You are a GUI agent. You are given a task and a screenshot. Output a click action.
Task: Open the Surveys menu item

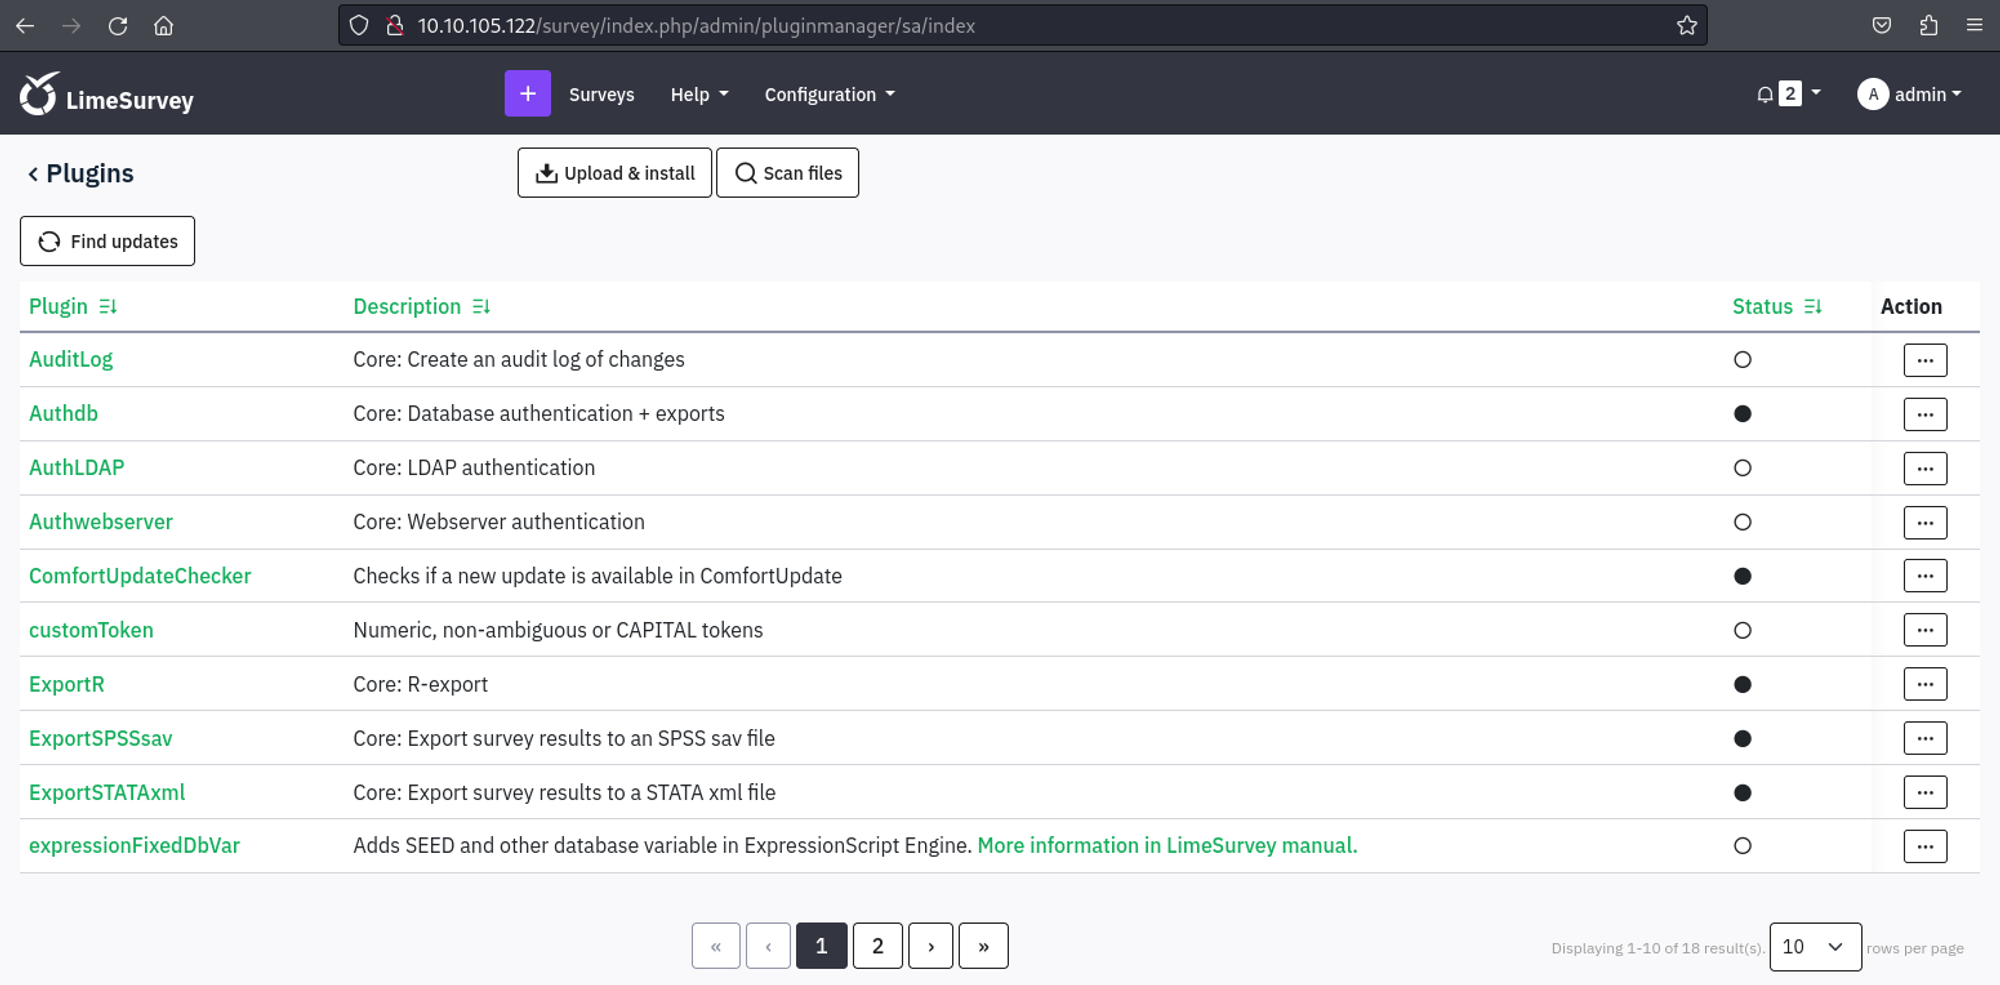pyautogui.click(x=601, y=95)
